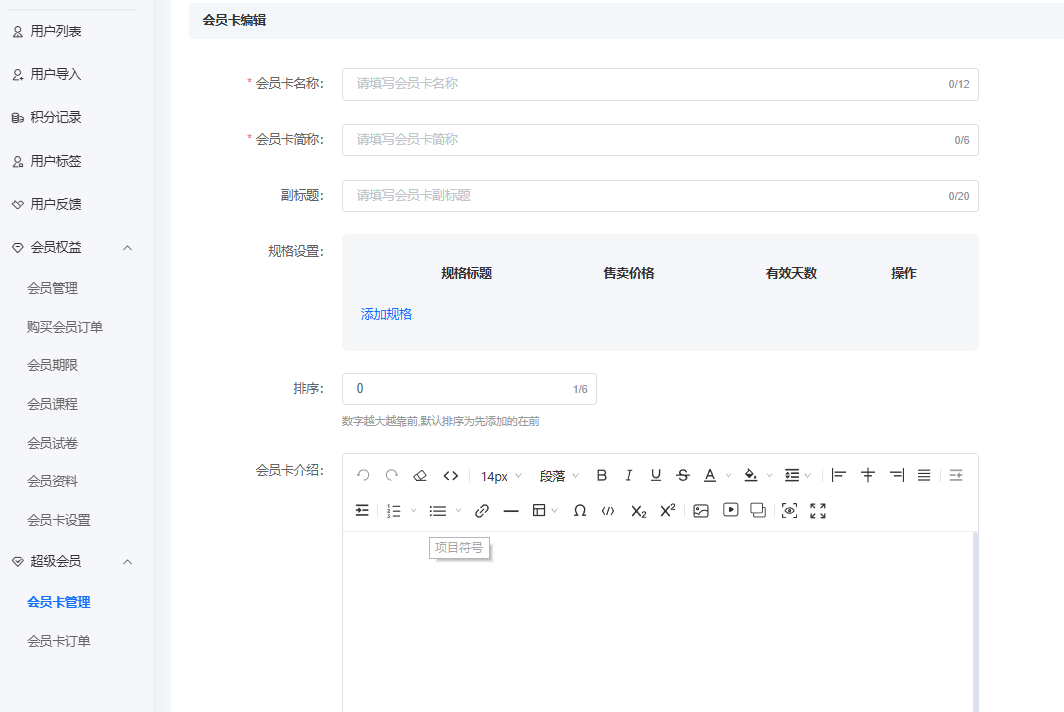Collapse the 会员权益 sidebar section
This screenshot has height=712, width=1064.
click(127, 247)
